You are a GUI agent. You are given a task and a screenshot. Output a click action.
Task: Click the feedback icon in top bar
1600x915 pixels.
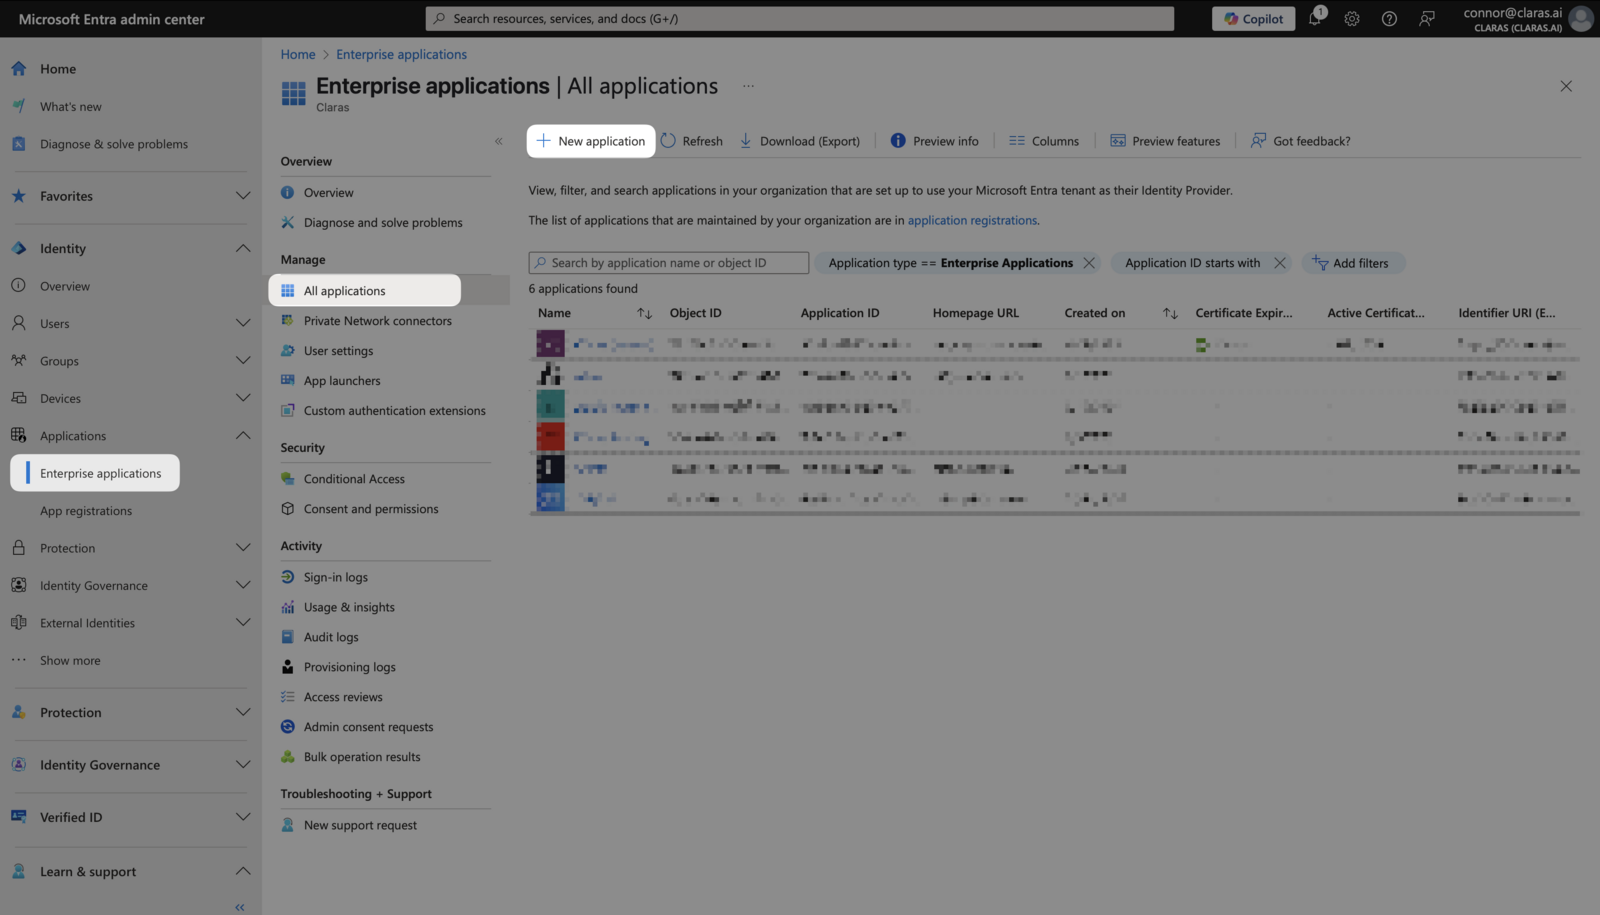click(x=1427, y=18)
